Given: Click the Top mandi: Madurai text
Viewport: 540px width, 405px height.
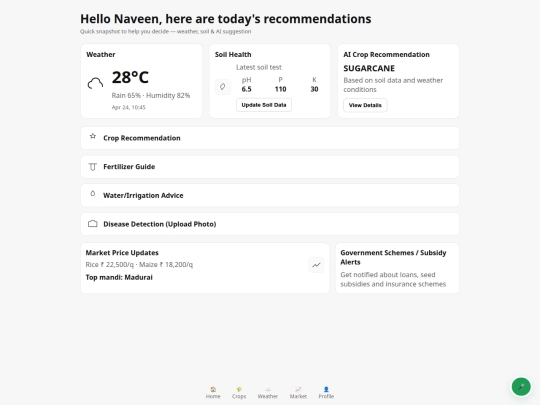Looking at the screenshot, I should point(119,277).
